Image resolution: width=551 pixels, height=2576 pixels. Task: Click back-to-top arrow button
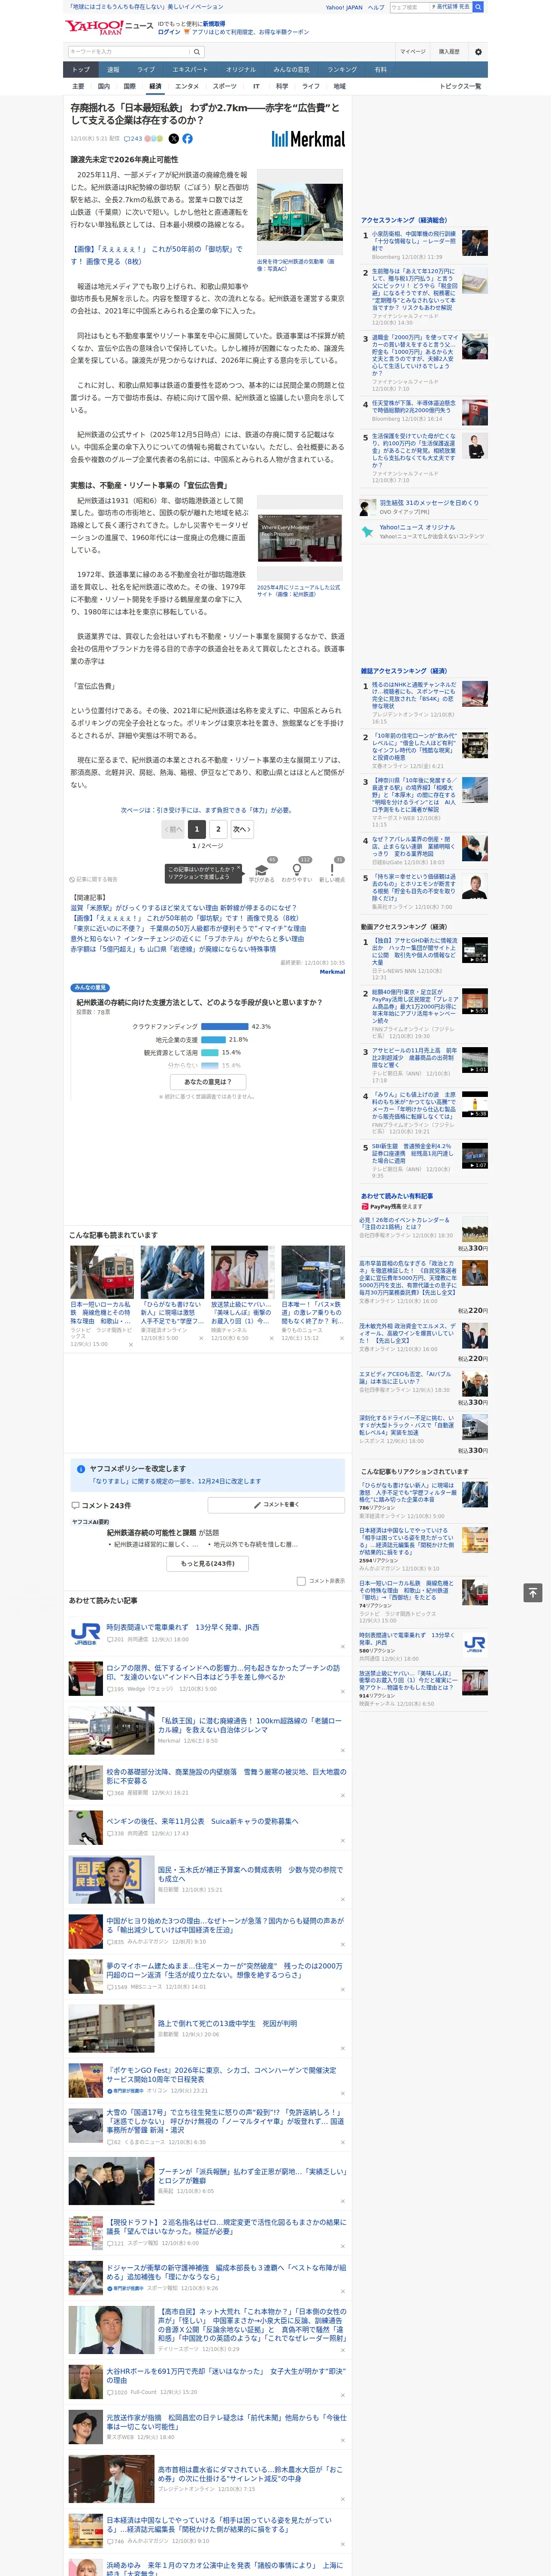(x=533, y=1592)
